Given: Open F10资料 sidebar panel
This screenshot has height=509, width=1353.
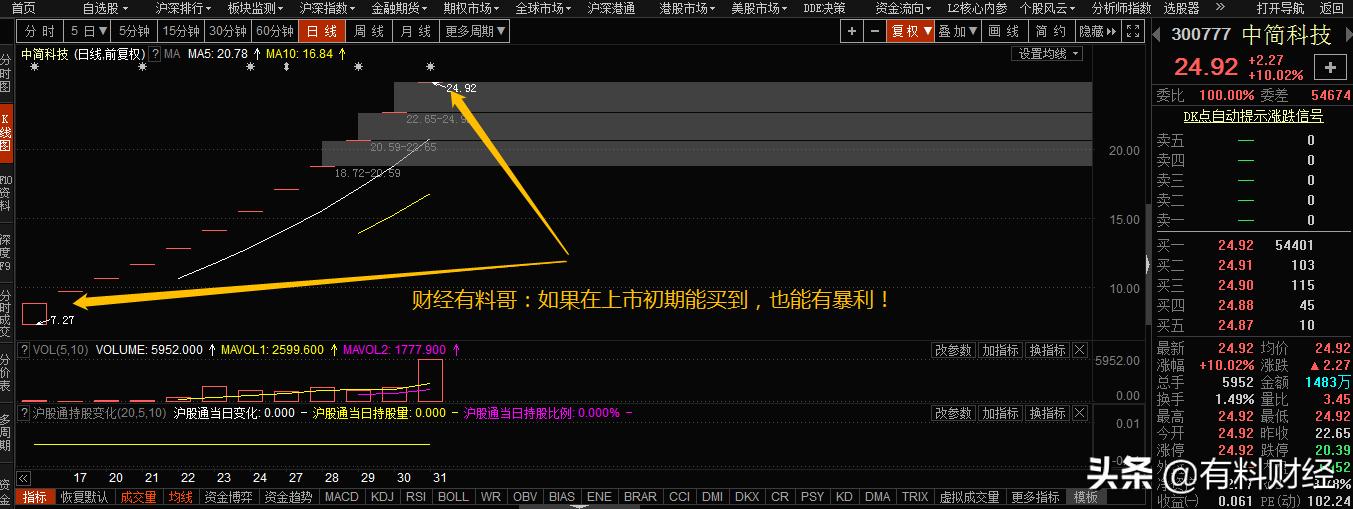Looking at the screenshot, I should pos(6,195).
